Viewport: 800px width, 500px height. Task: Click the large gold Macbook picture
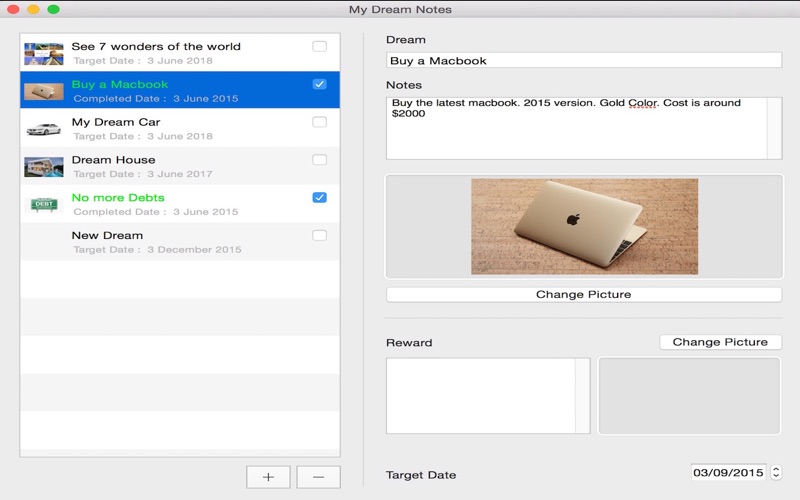coord(584,227)
